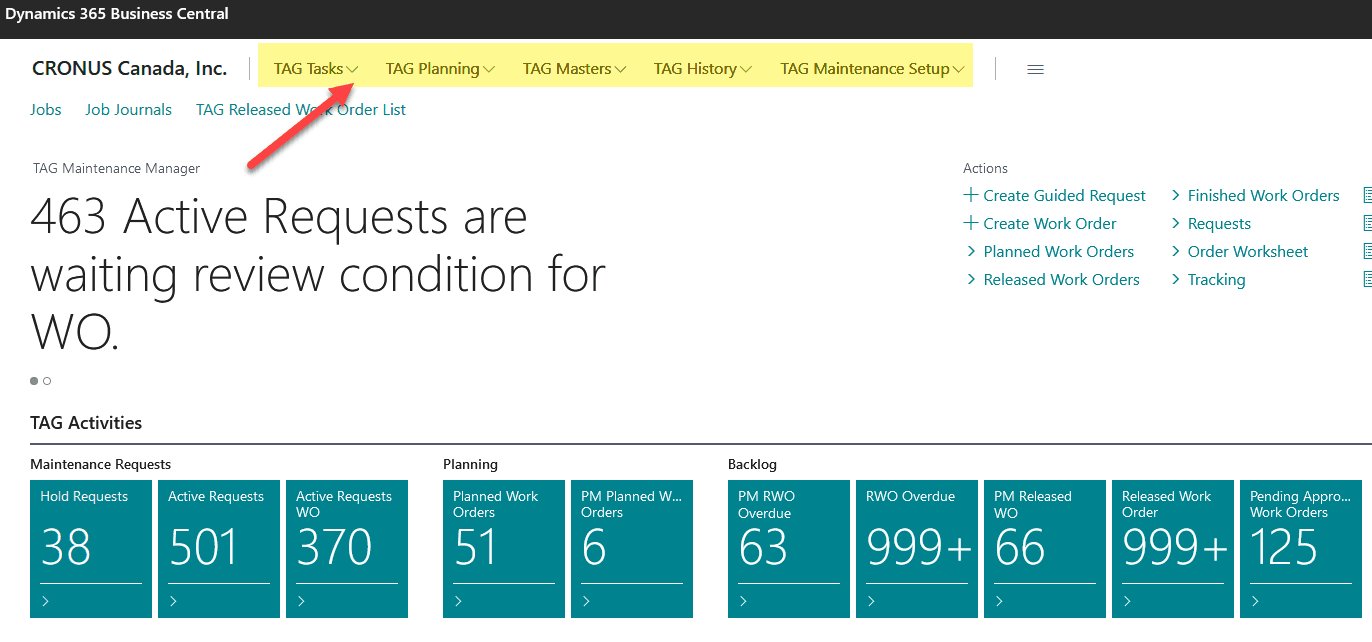Click the 'Backlog' group label
Screen dimensions: 1372x642
click(x=752, y=464)
